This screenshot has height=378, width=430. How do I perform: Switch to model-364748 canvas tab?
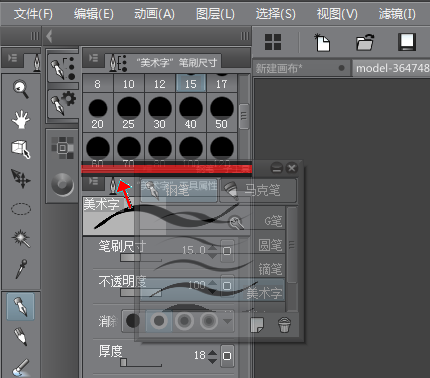point(391,68)
